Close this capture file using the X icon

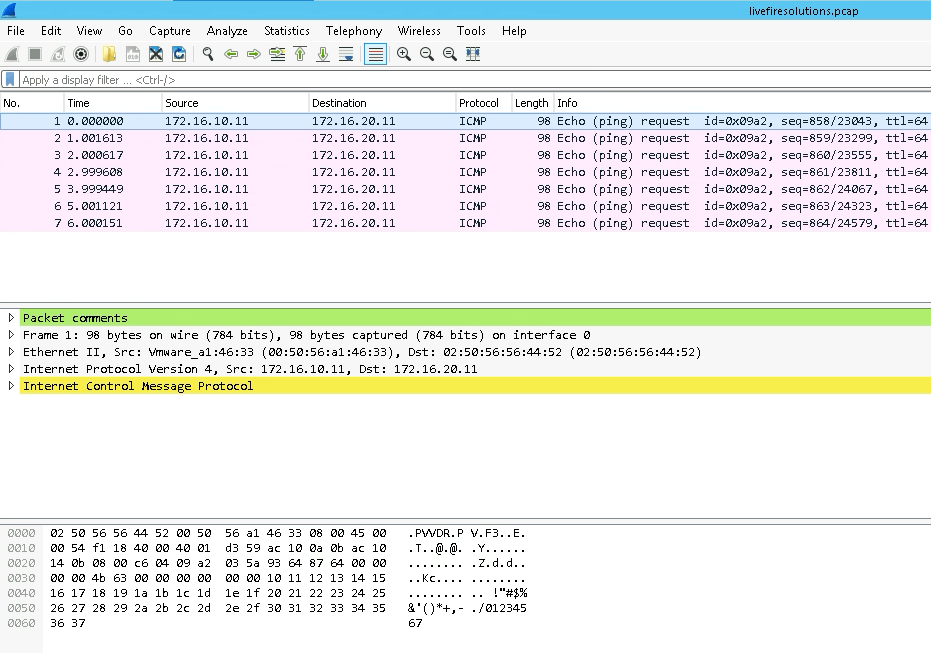156,55
